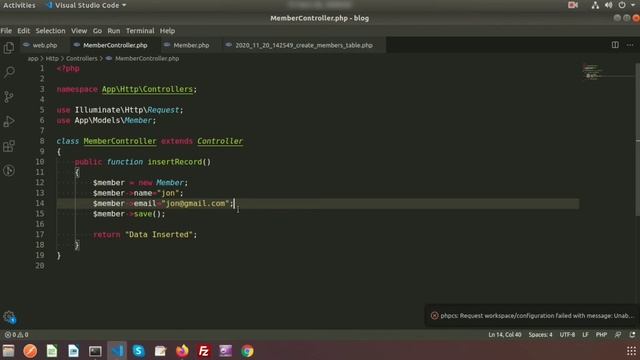Viewport: 640px width, 360px height.
Task: Open Firefox from the dock
Action: (182, 351)
